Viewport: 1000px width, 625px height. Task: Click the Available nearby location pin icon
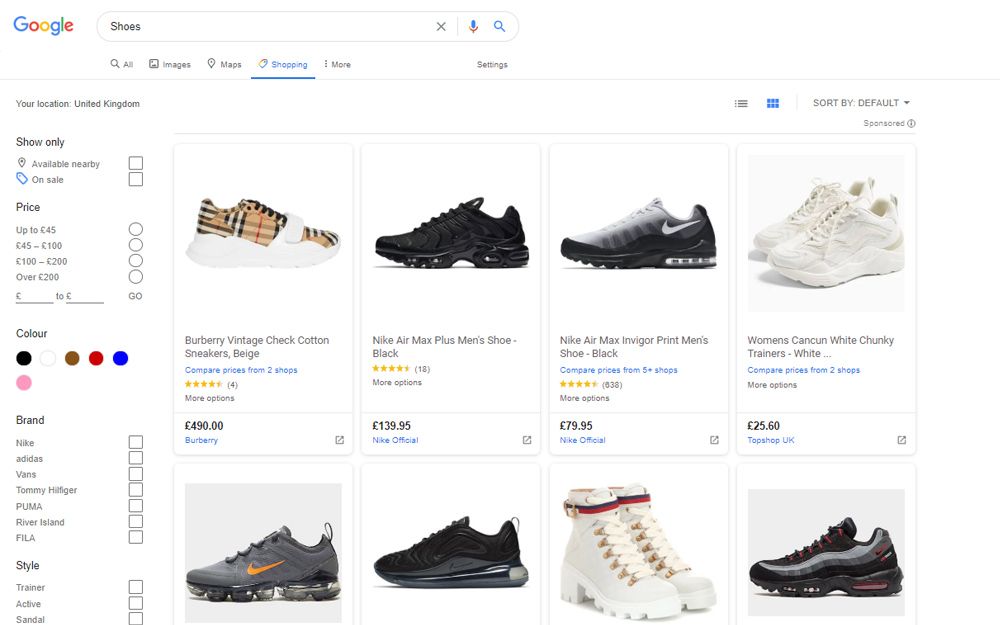(22, 163)
